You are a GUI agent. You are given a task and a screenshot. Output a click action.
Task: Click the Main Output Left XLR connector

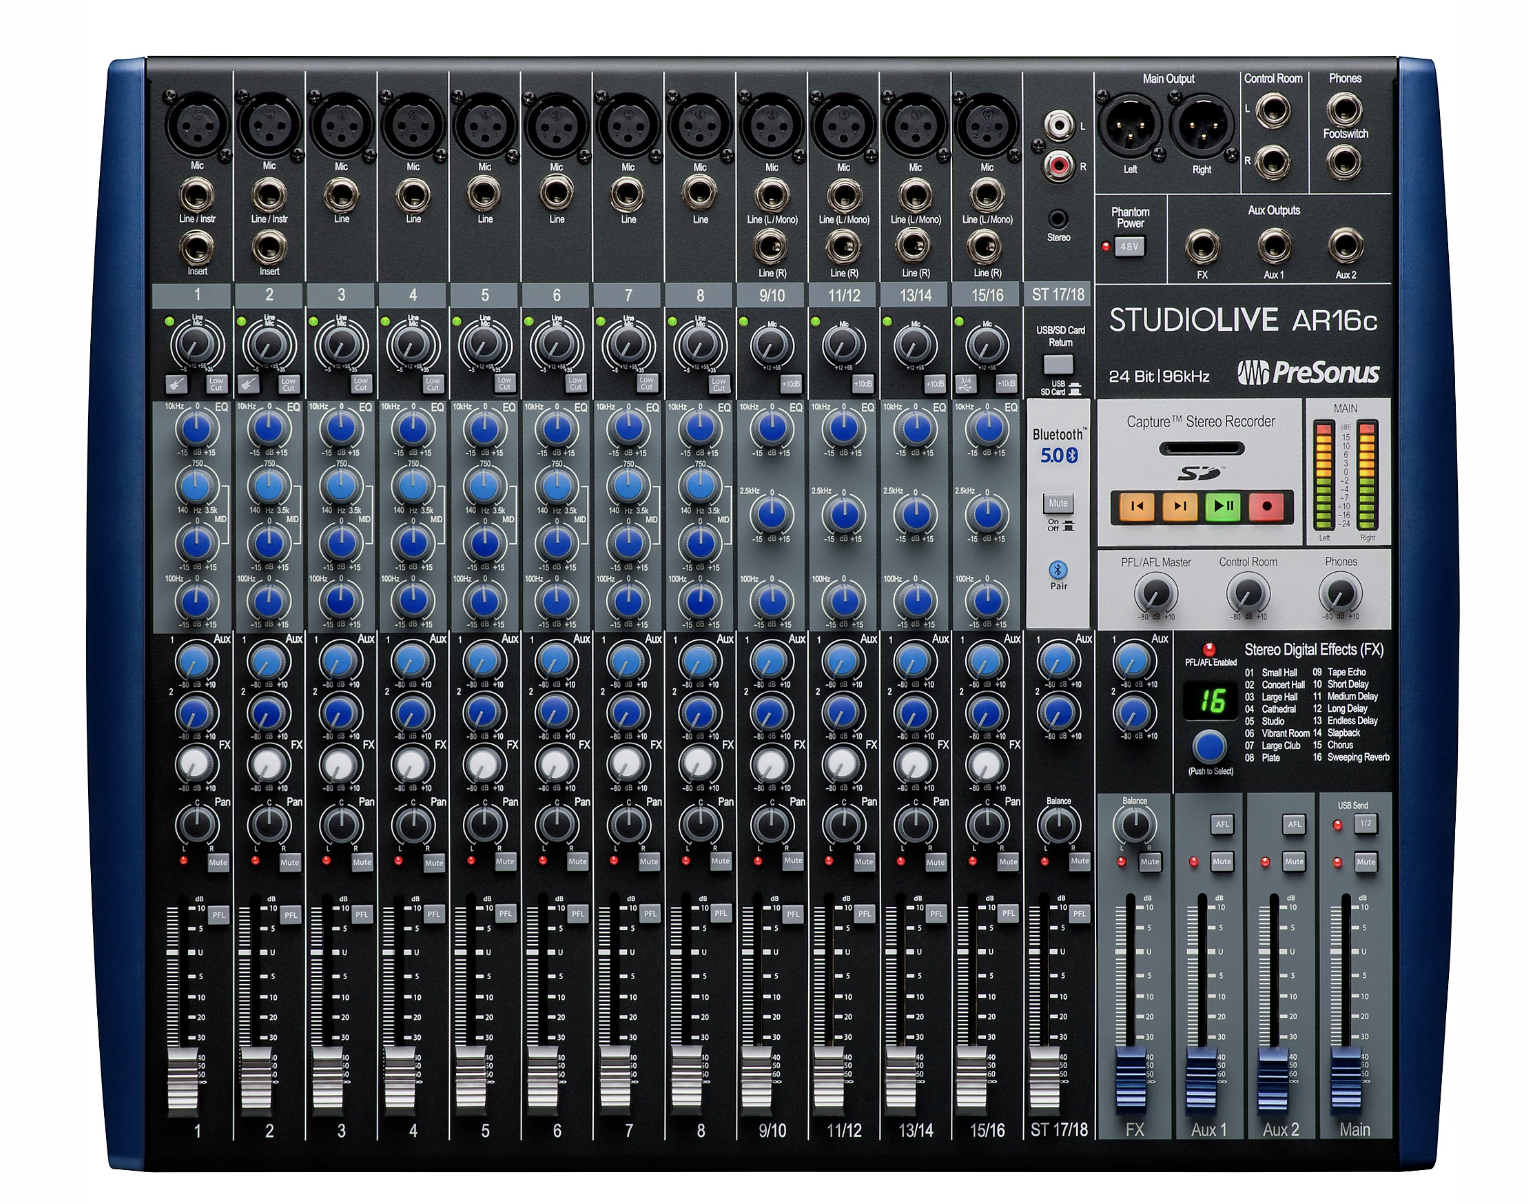coord(1130,126)
